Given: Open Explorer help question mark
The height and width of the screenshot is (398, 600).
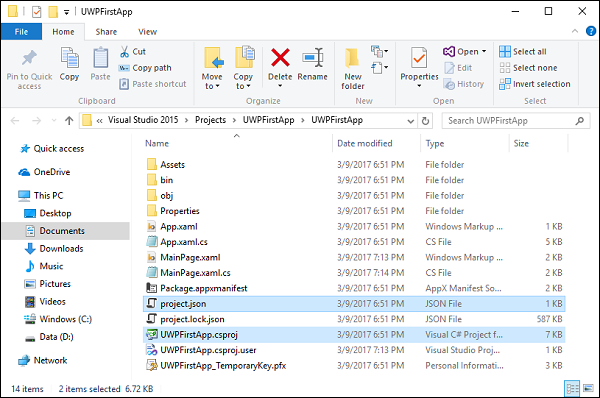Looking at the screenshot, I should click(591, 31).
